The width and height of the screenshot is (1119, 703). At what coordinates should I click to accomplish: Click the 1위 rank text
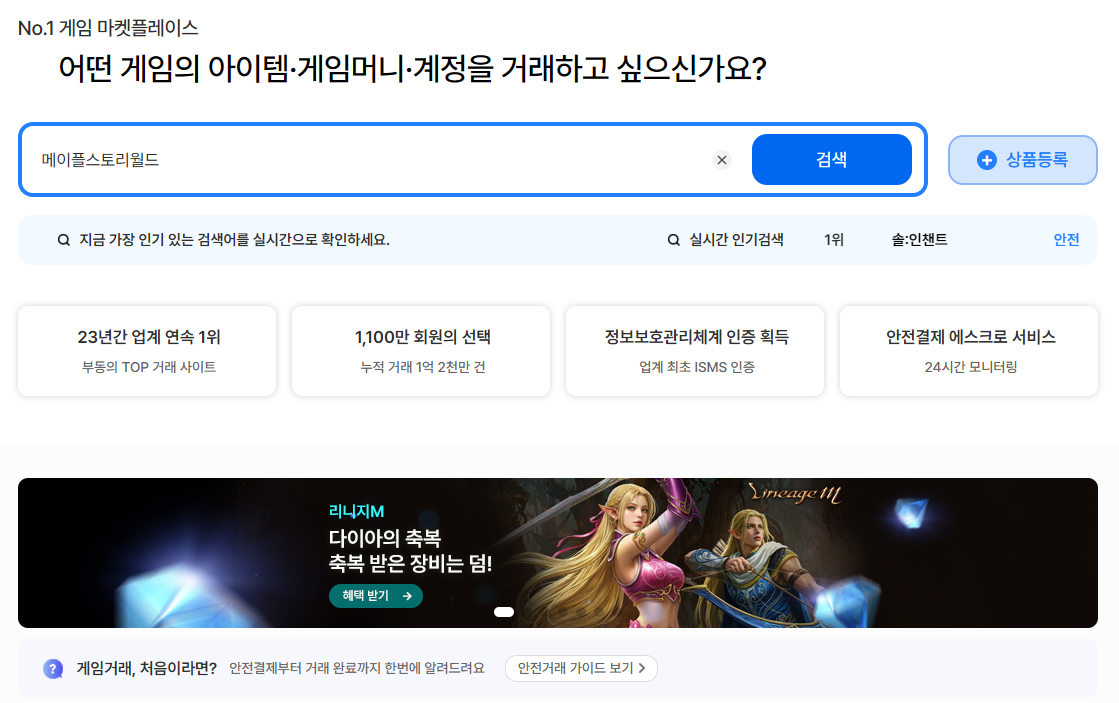click(834, 240)
